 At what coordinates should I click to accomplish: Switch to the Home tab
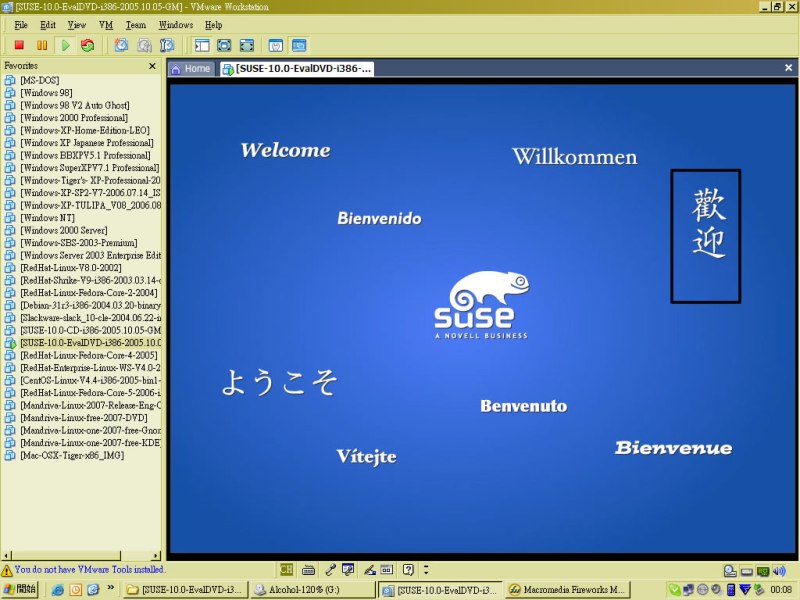191,69
